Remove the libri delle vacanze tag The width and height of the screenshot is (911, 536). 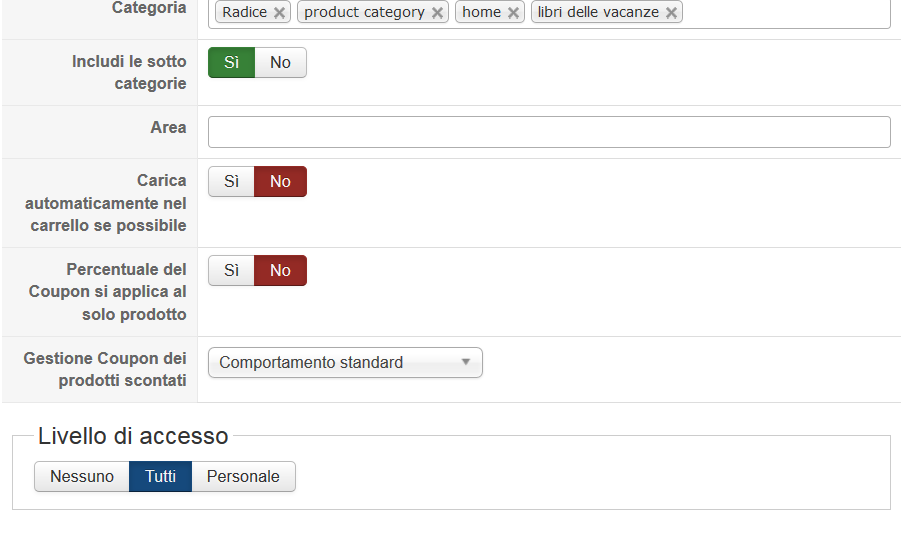(672, 13)
